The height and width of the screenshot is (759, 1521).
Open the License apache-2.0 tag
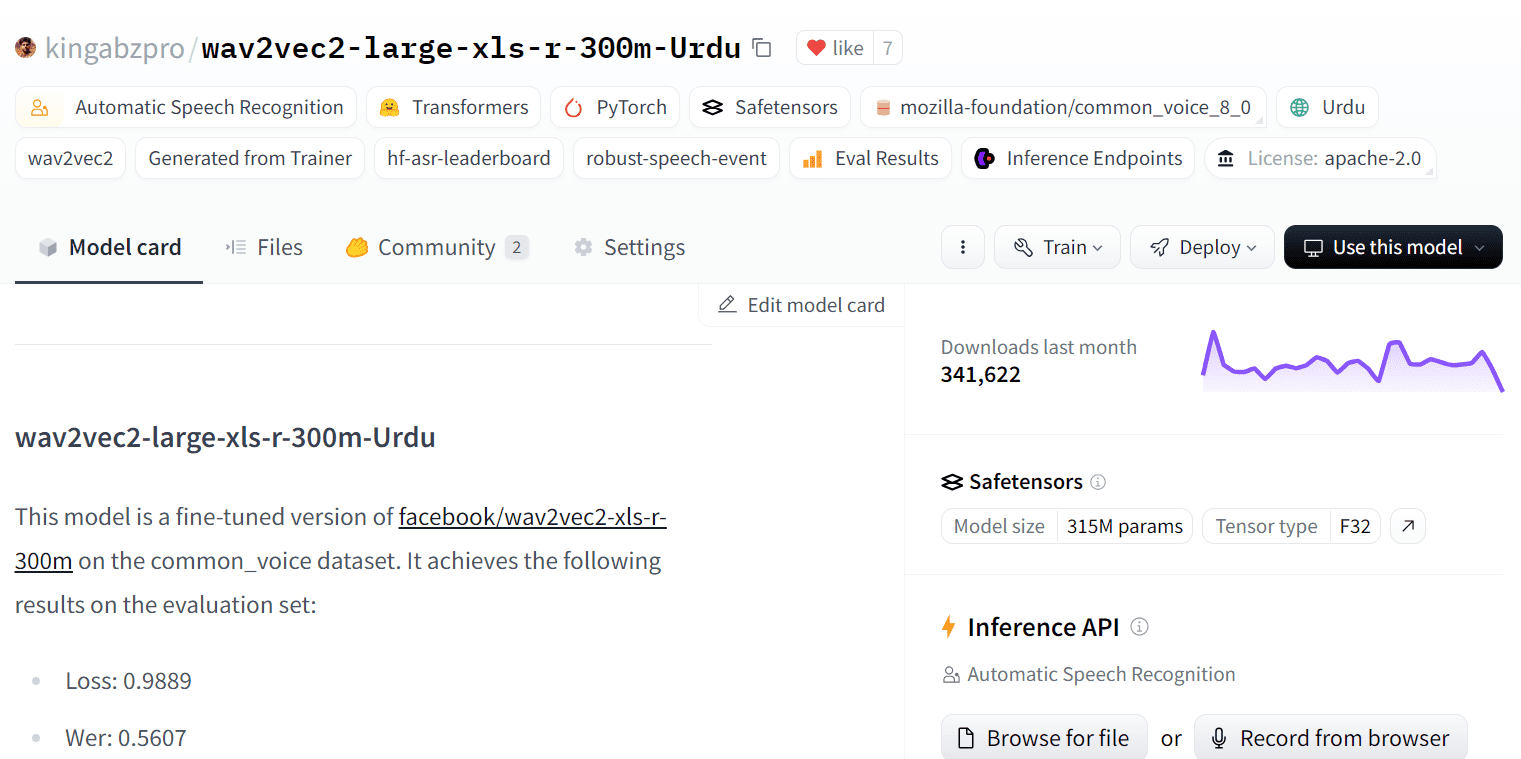pyautogui.click(x=1320, y=158)
